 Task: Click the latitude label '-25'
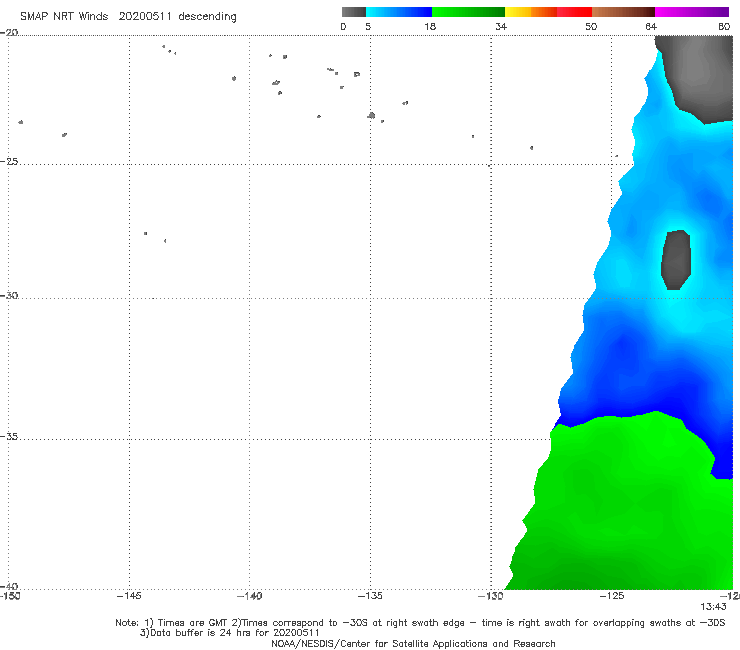[x=9, y=161]
